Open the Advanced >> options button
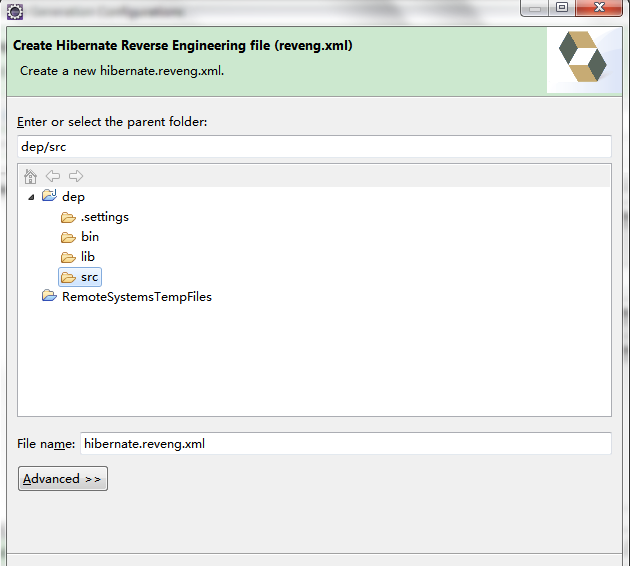 63,478
